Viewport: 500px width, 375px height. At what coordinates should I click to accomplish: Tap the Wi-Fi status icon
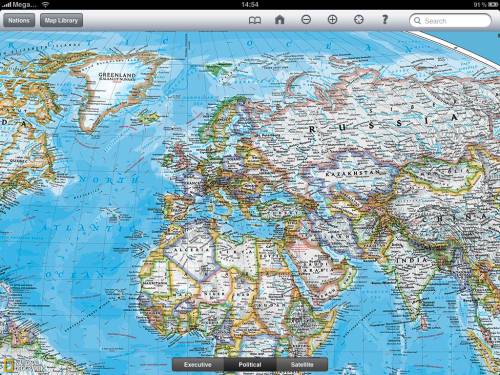click(x=46, y=4)
